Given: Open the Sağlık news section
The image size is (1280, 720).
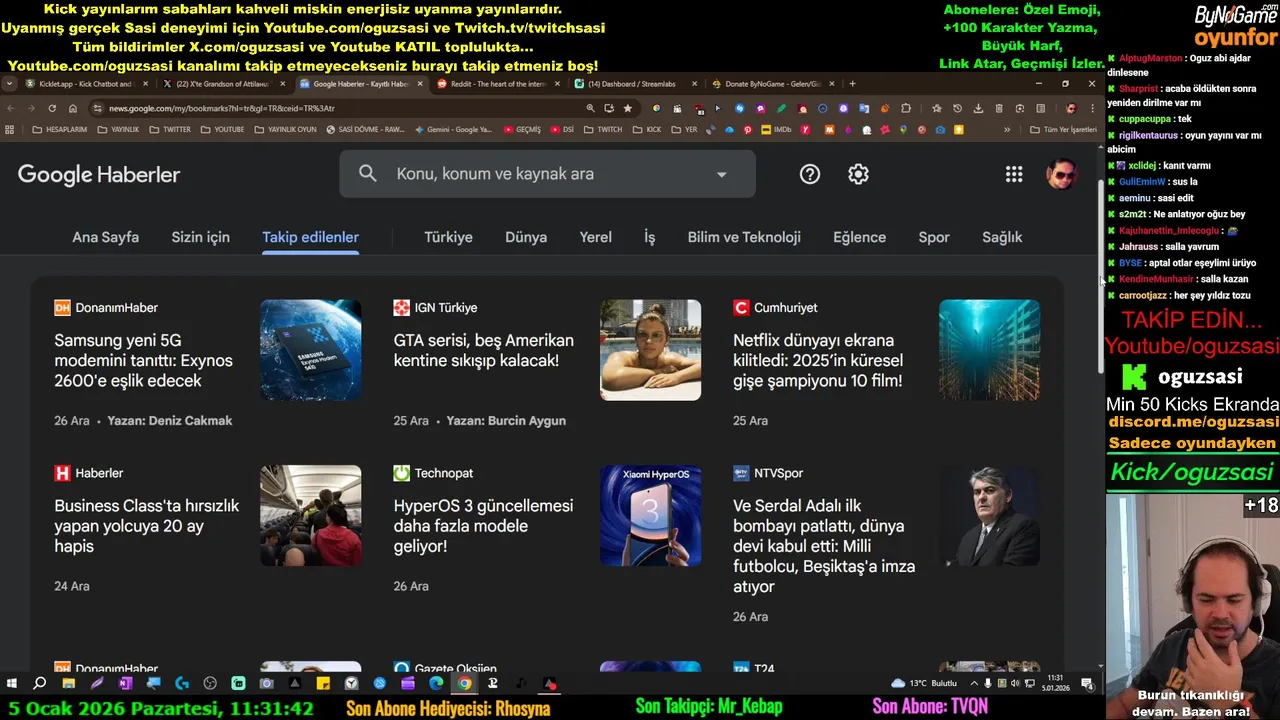Looking at the screenshot, I should tap(1002, 237).
